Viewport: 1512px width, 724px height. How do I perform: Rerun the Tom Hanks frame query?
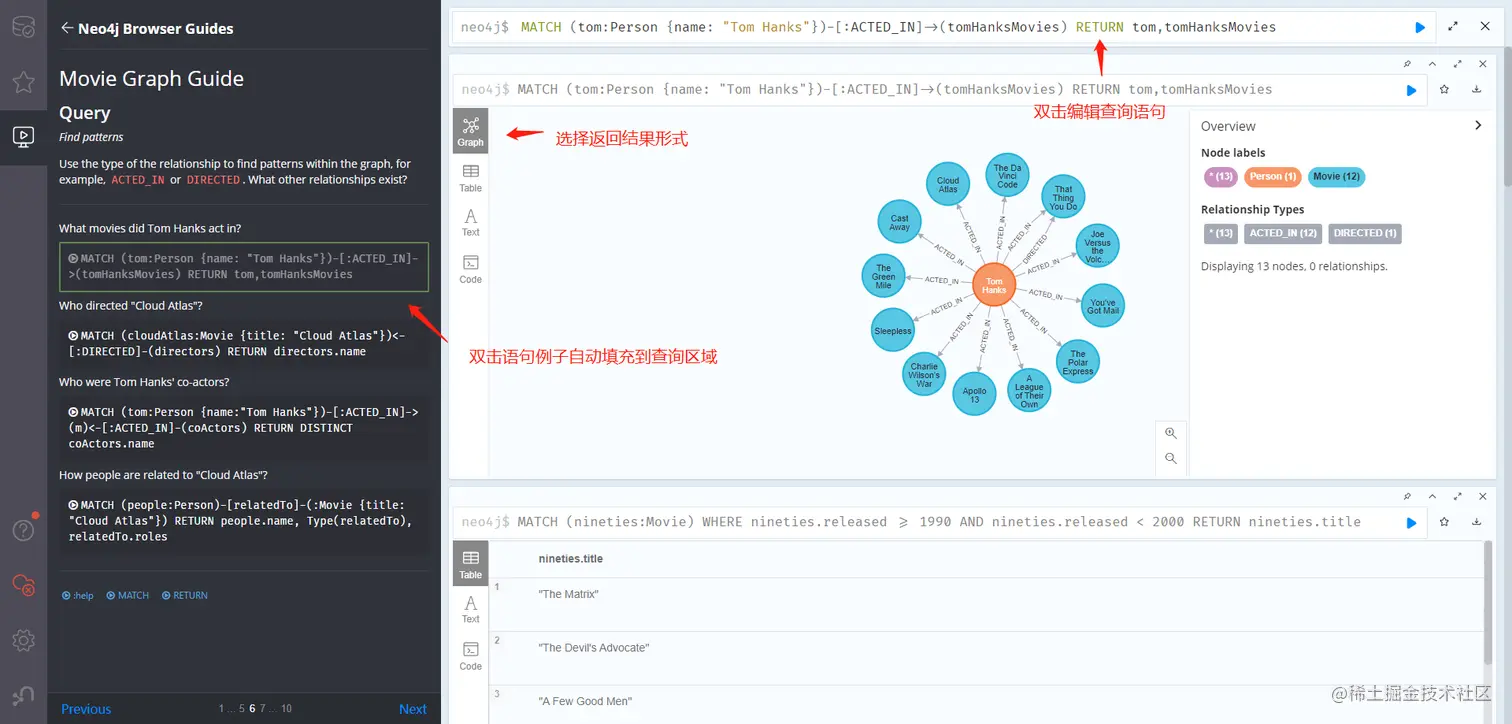(x=1411, y=90)
